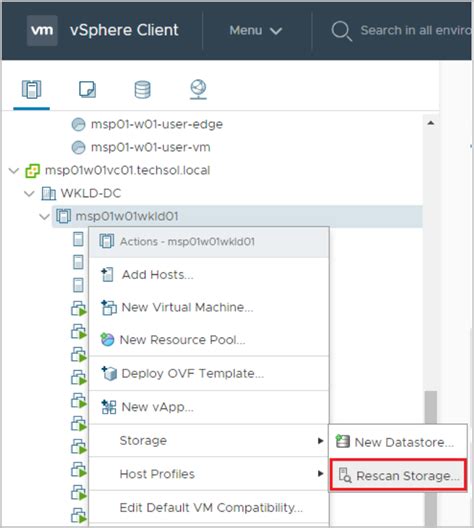This screenshot has height=528, width=474.
Task: Choose New Virtual Machine... menu entry
Action: pos(209,307)
